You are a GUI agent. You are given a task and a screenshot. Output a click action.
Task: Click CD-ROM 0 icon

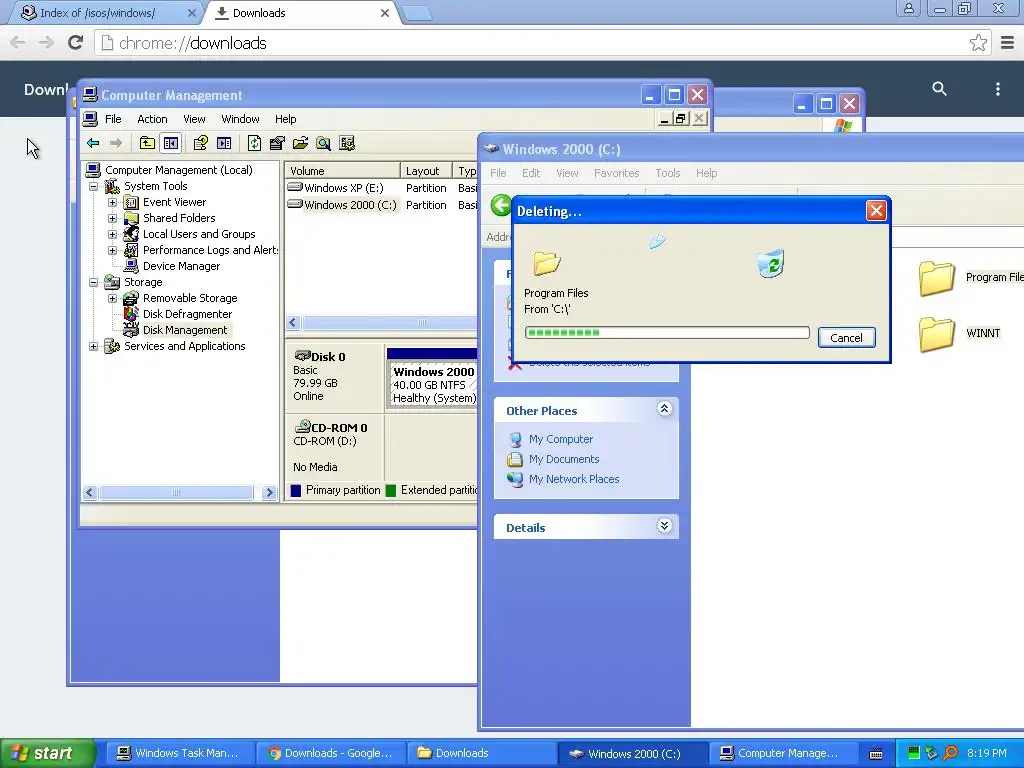click(302, 427)
